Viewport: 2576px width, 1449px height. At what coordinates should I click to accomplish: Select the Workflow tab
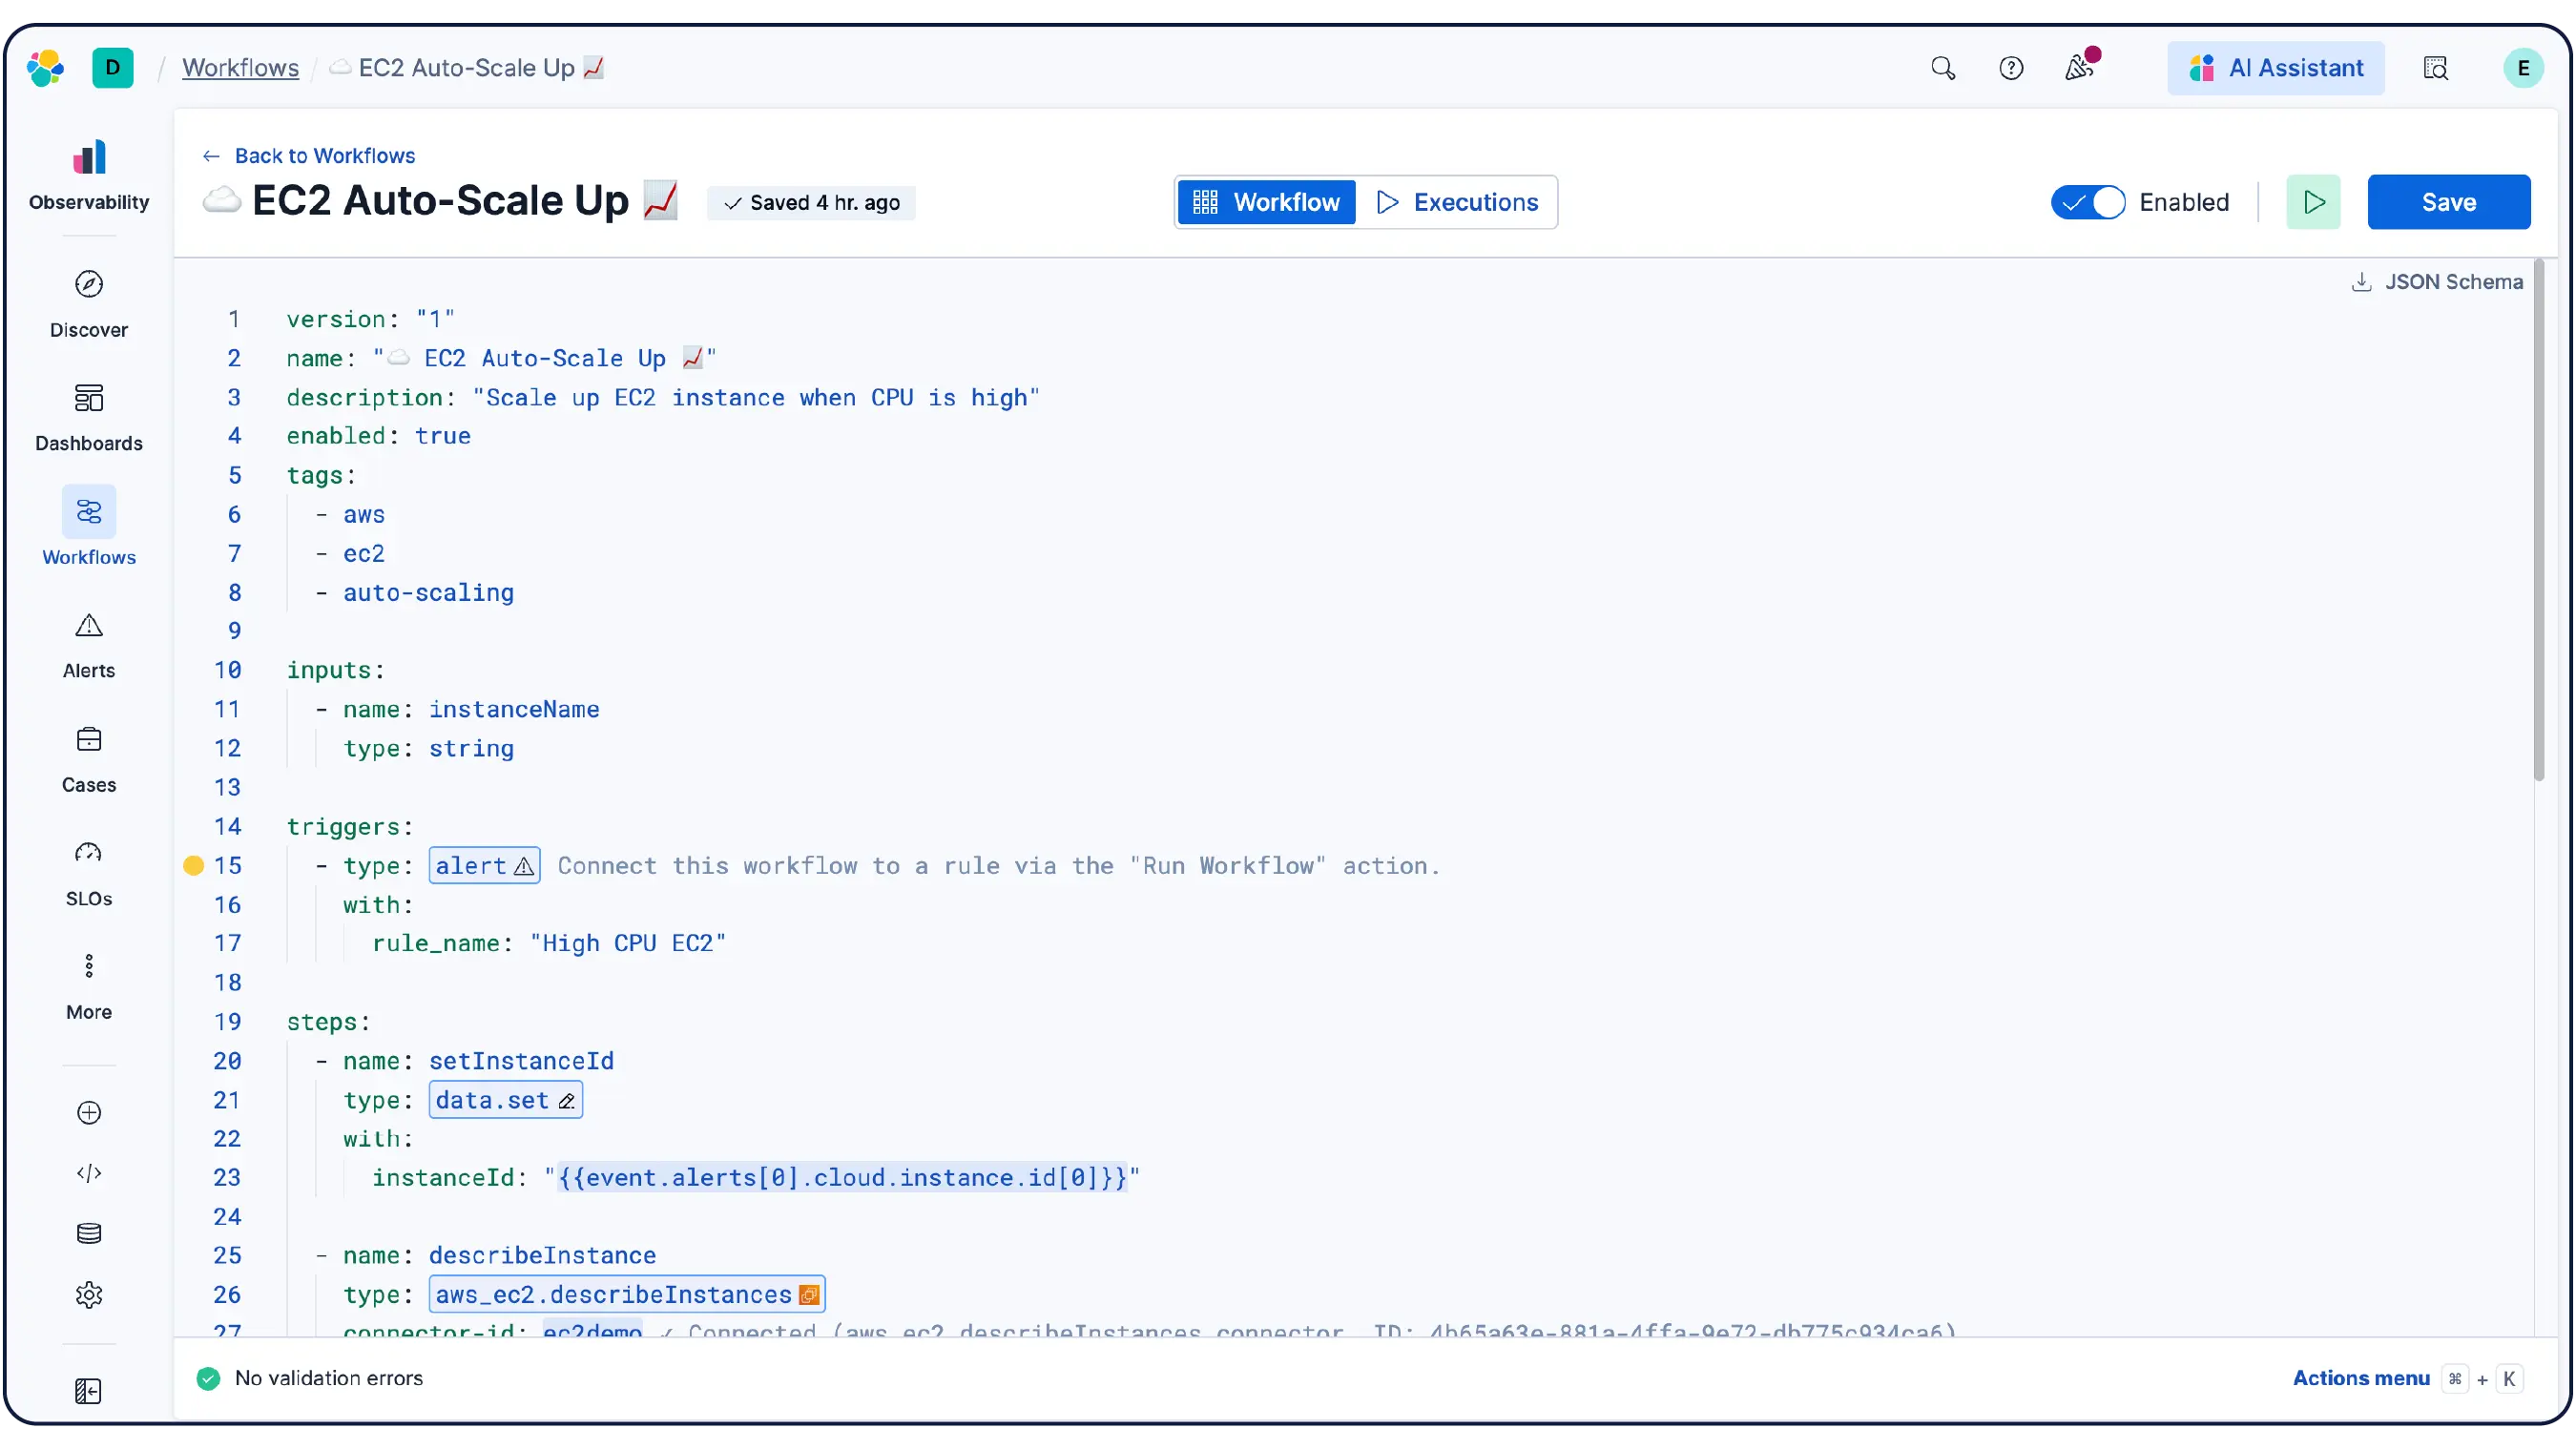tap(1266, 202)
